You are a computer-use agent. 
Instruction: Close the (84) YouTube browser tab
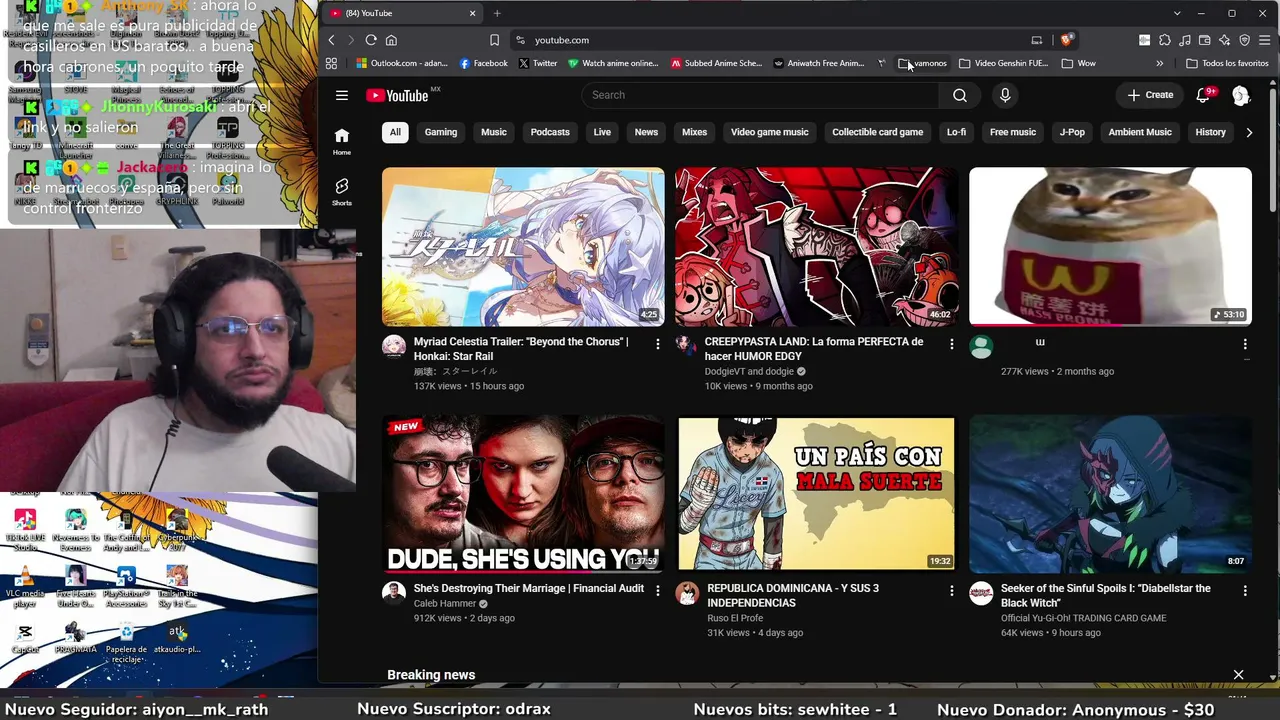[472, 13]
